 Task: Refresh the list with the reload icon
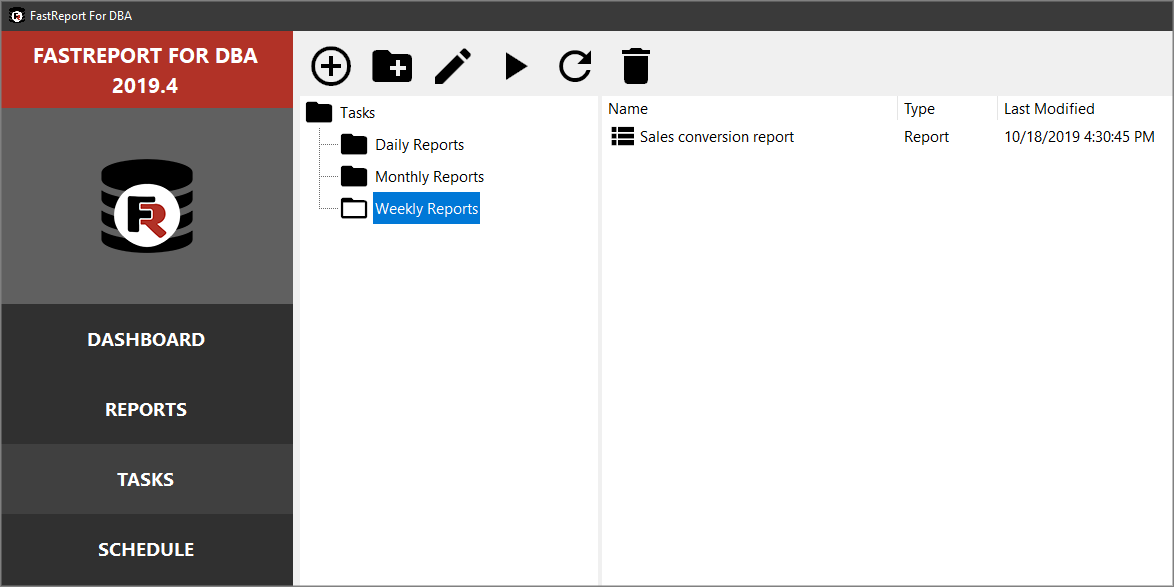[575, 66]
